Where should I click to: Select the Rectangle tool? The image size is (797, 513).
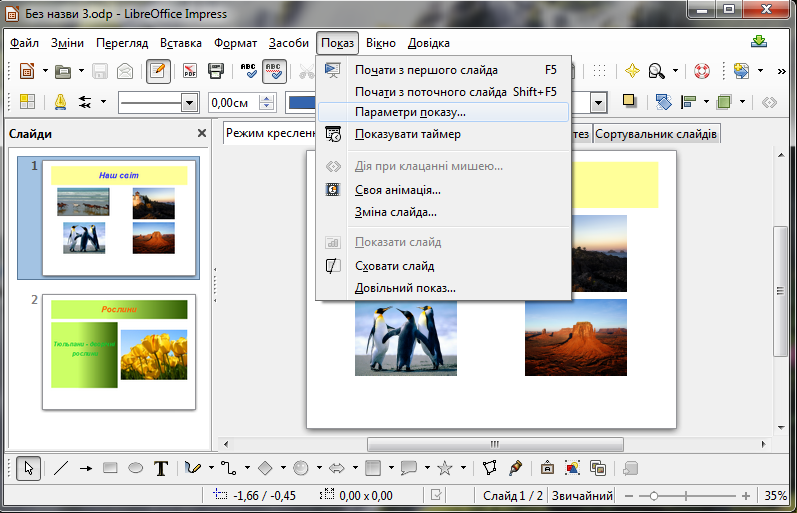(110, 468)
